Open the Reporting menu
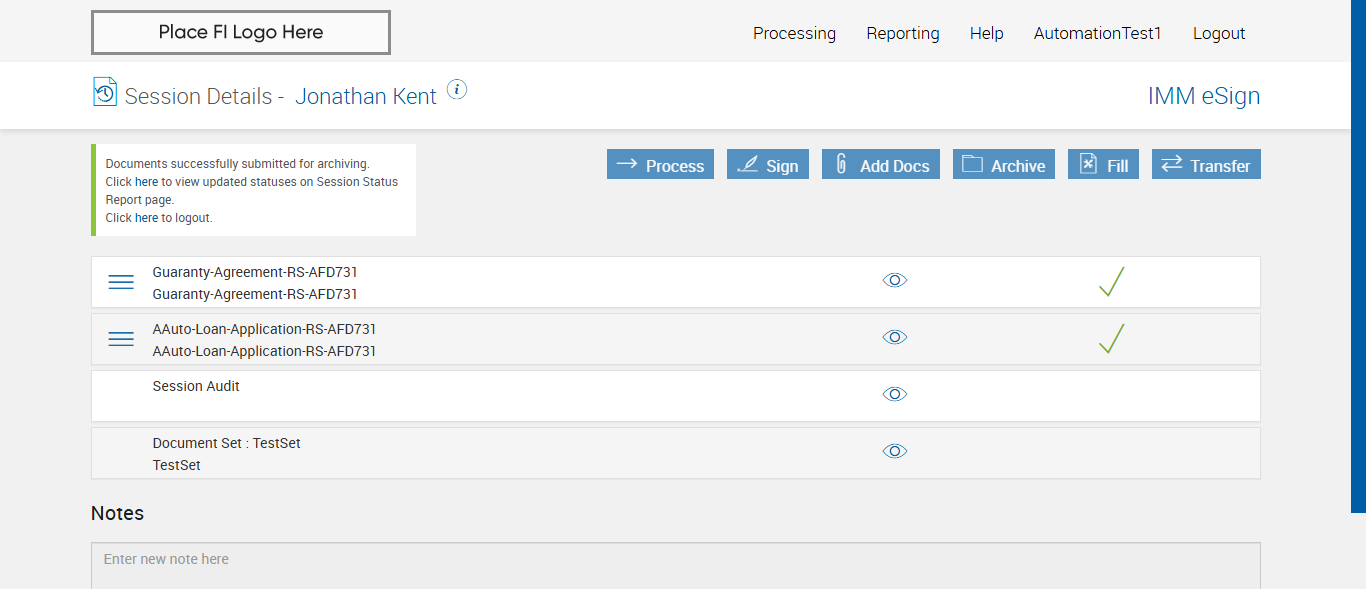Viewport: 1366px width, 589px height. pos(903,34)
